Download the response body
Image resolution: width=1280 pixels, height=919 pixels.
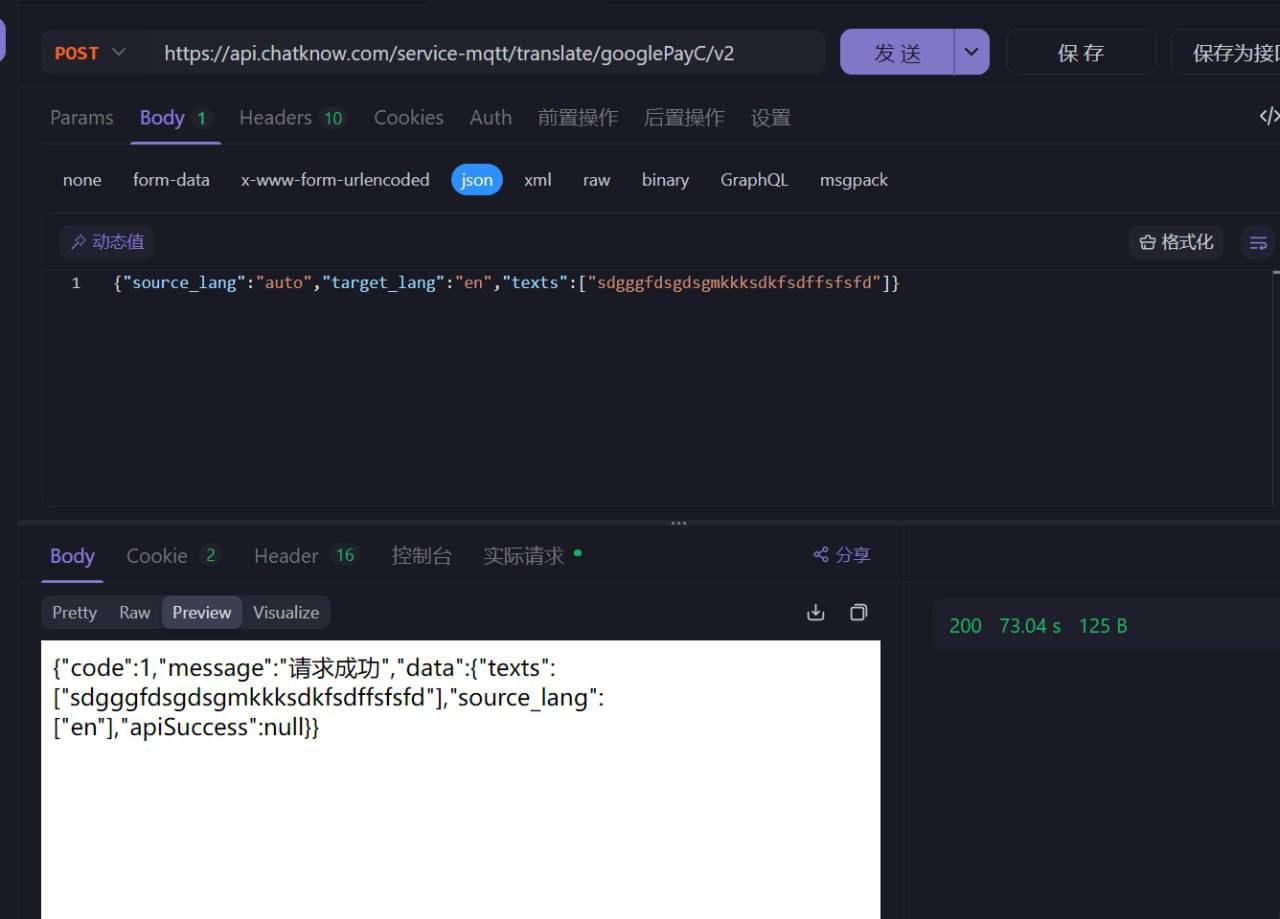pos(815,612)
